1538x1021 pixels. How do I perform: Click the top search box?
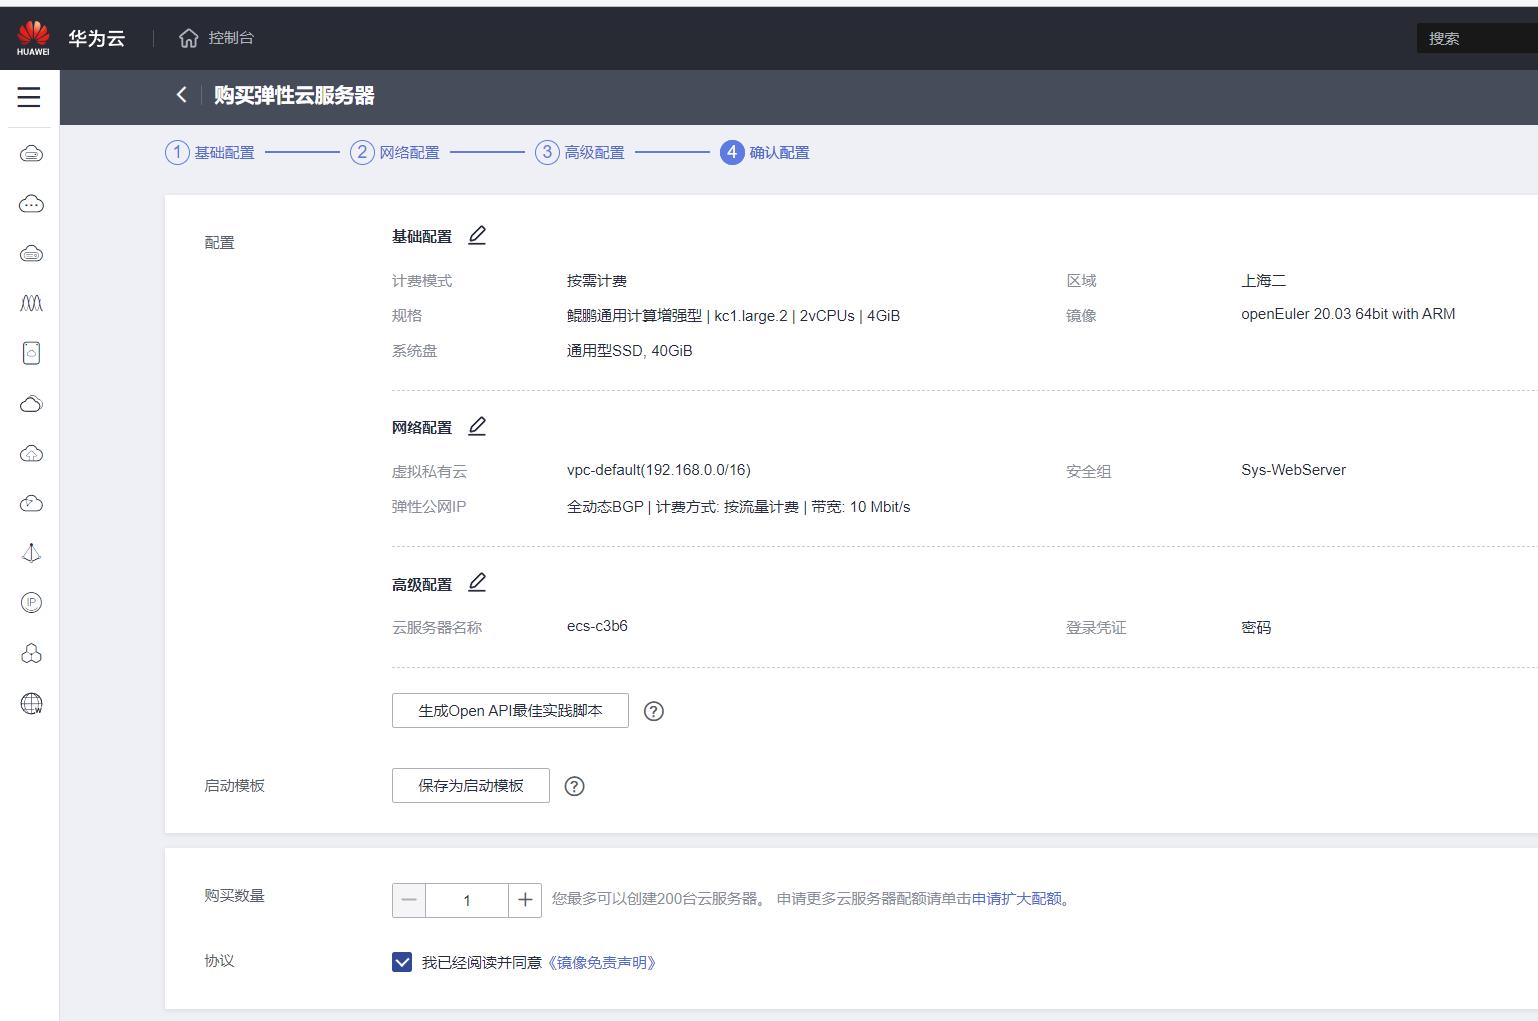point(1477,38)
